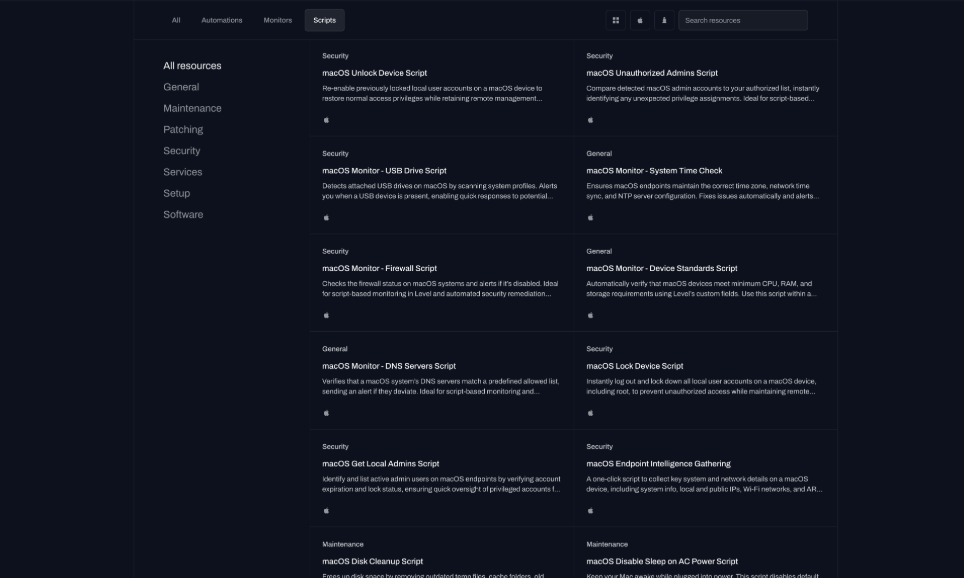Viewport: 964px width, 578px height.
Task: Click description starting 'Verifies that a macOS system's DNS'
Action: point(441,387)
